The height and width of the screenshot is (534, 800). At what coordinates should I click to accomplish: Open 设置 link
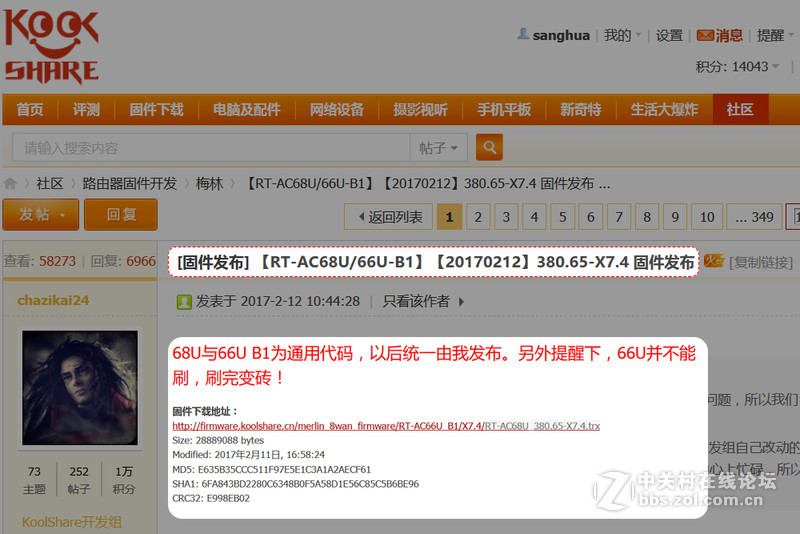pos(669,35)
